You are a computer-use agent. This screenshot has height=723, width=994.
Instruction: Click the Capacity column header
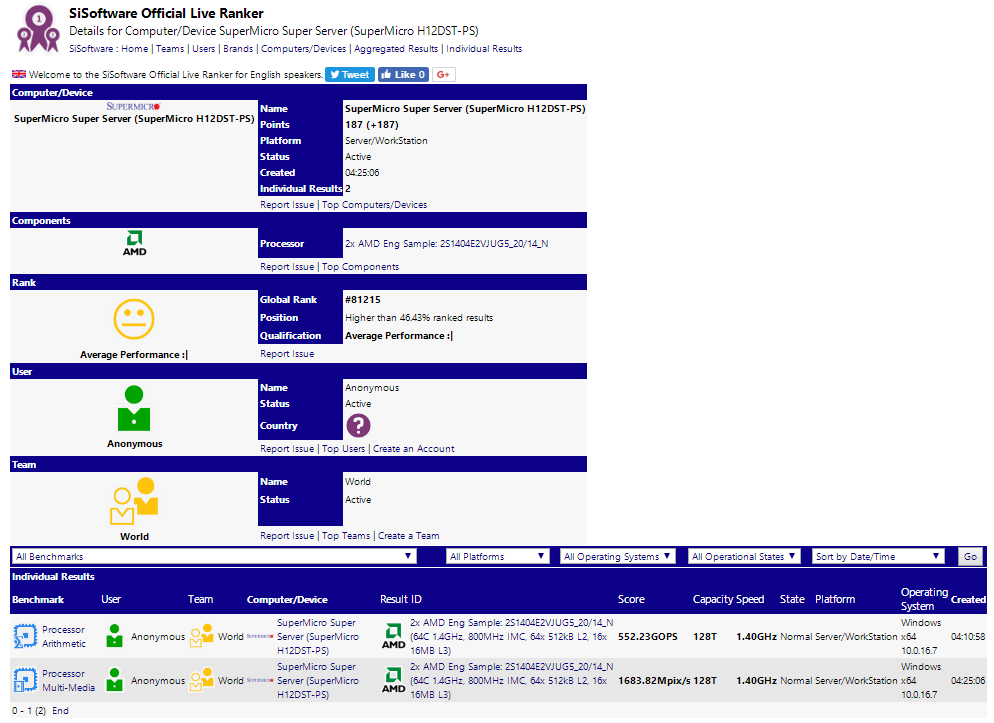click(x=713, y=599)
